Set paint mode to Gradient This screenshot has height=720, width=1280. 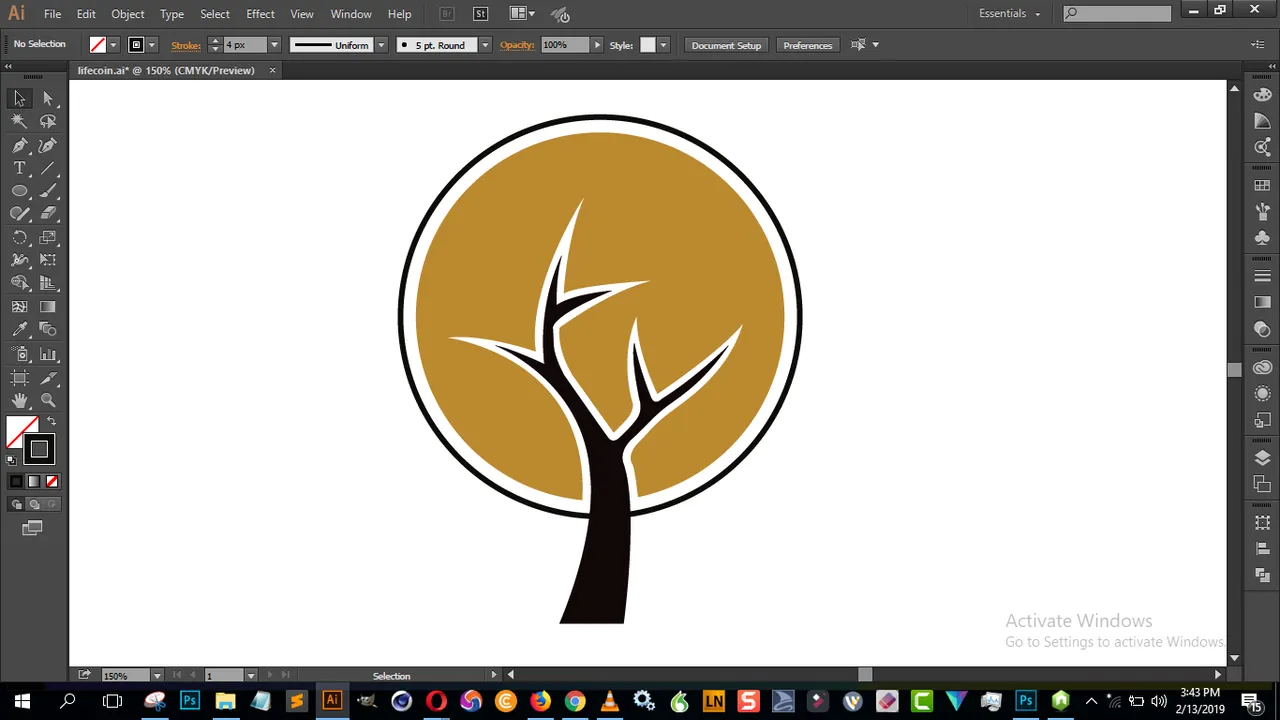pyautogui.click(x=34, y=482)
